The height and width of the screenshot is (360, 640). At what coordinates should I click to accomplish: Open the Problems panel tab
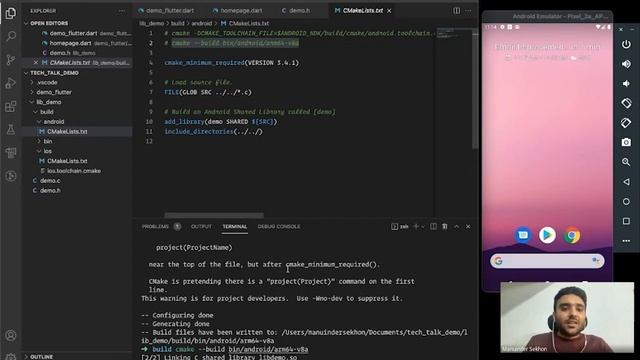point(156,226)
